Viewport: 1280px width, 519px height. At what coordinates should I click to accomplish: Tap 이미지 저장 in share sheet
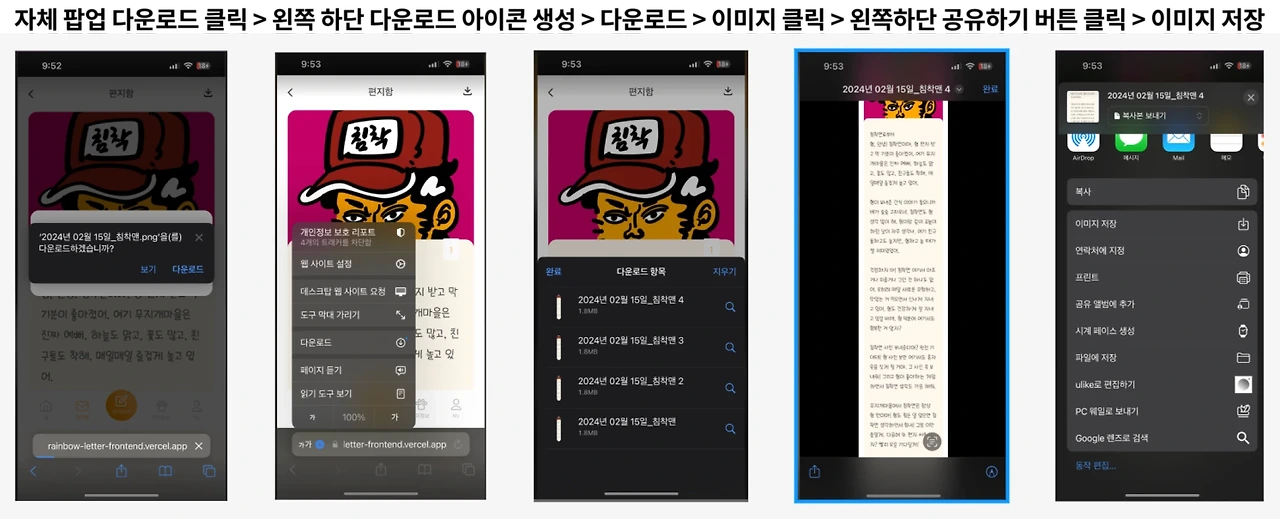1162,224
